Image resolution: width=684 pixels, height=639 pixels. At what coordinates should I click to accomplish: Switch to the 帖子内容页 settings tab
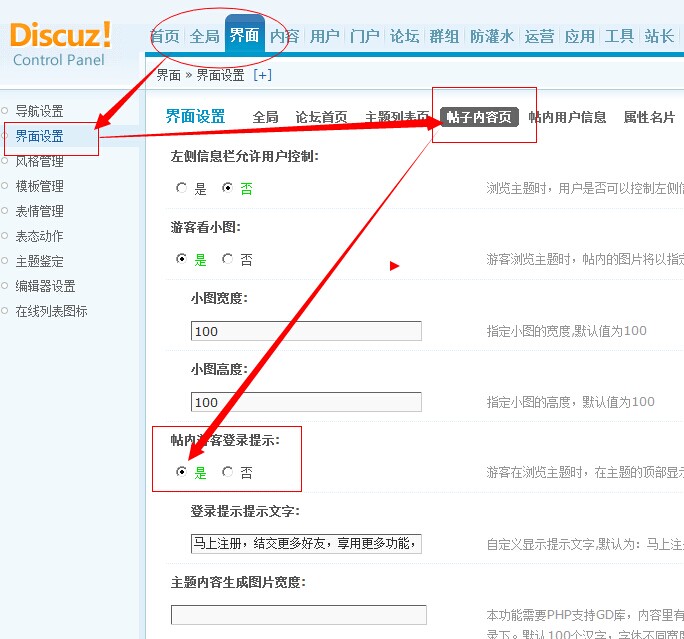[479, 117]
